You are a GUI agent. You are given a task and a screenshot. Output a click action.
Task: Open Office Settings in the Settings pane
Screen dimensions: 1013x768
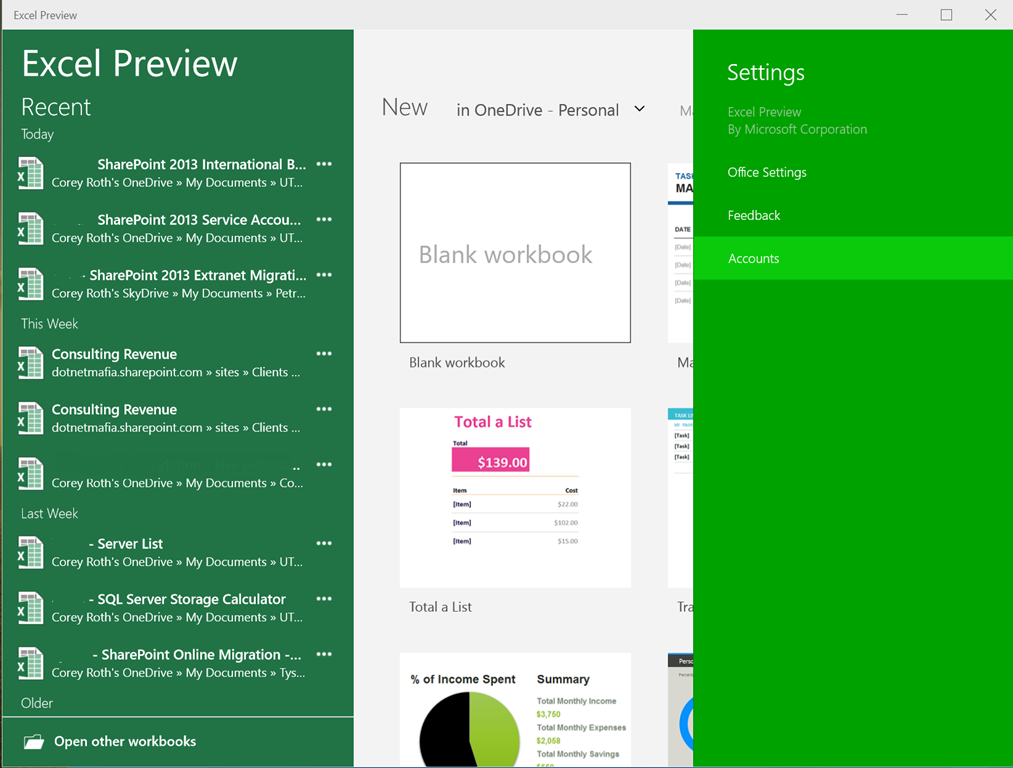pyautogui.click(x=767, y=172)
